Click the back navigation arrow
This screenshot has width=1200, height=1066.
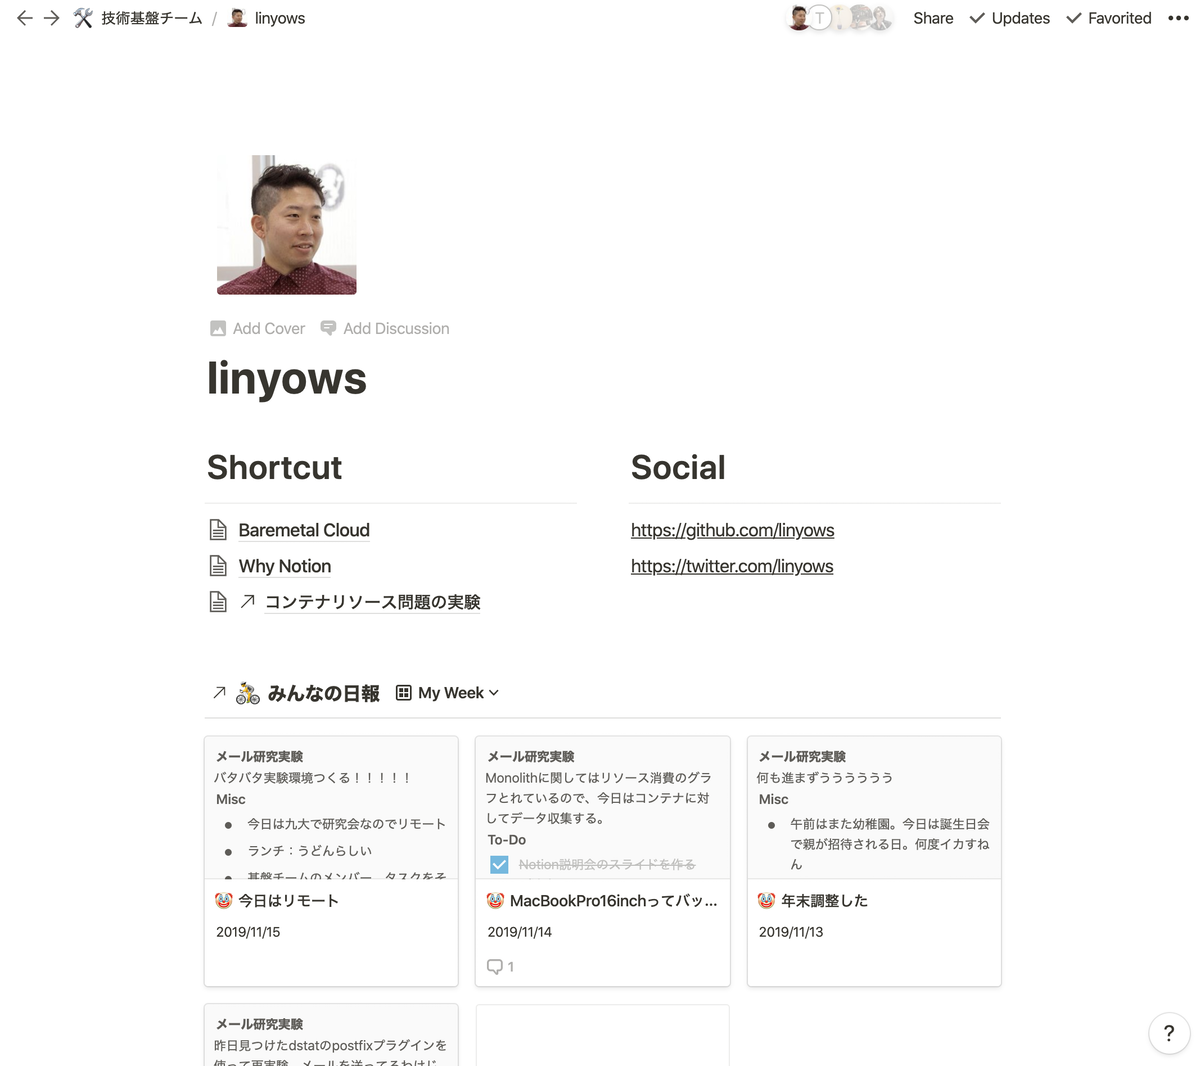25,18
